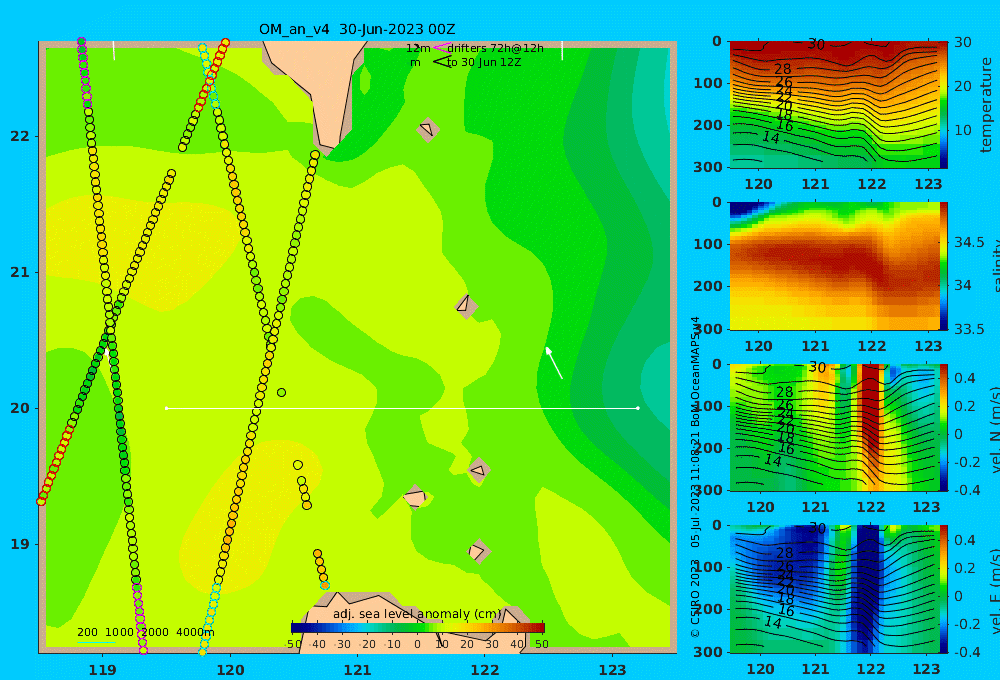Click the '34.5' salinity colorbar tick
Screen dimensions: 1000x680
point(969,242)
